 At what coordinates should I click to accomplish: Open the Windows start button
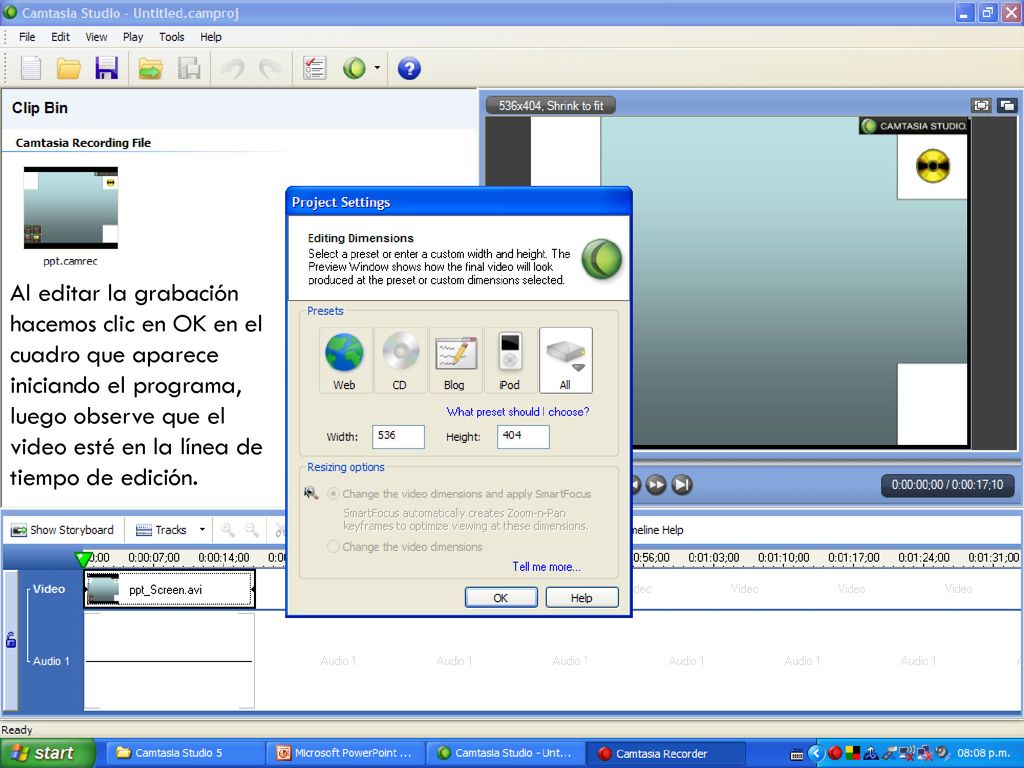click(x=47, y=753)
